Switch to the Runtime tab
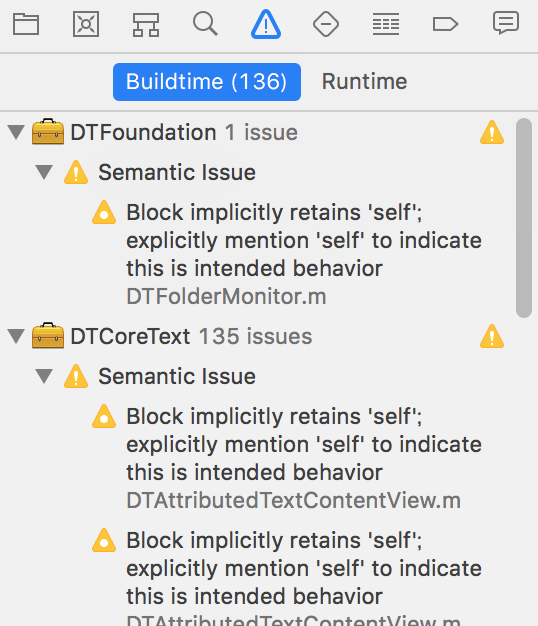Image resolution: width=538 pixels, height=626 pixels. [364, 82]
